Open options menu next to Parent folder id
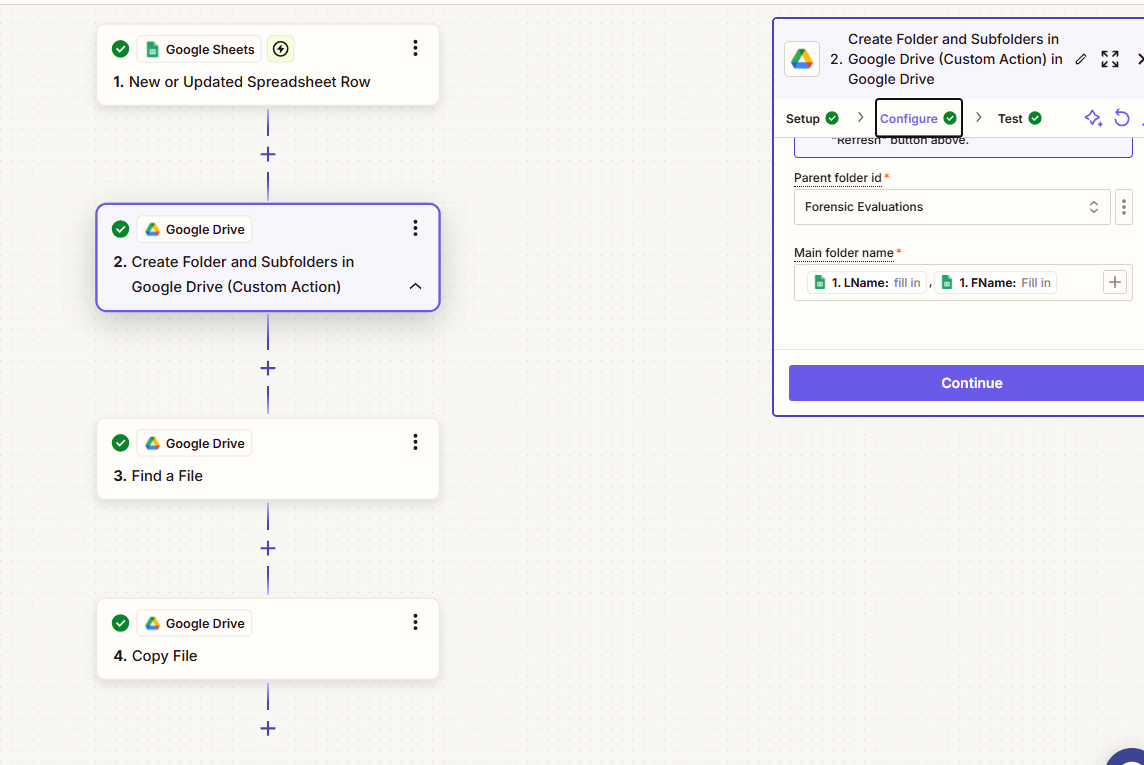 point(1124,207)
